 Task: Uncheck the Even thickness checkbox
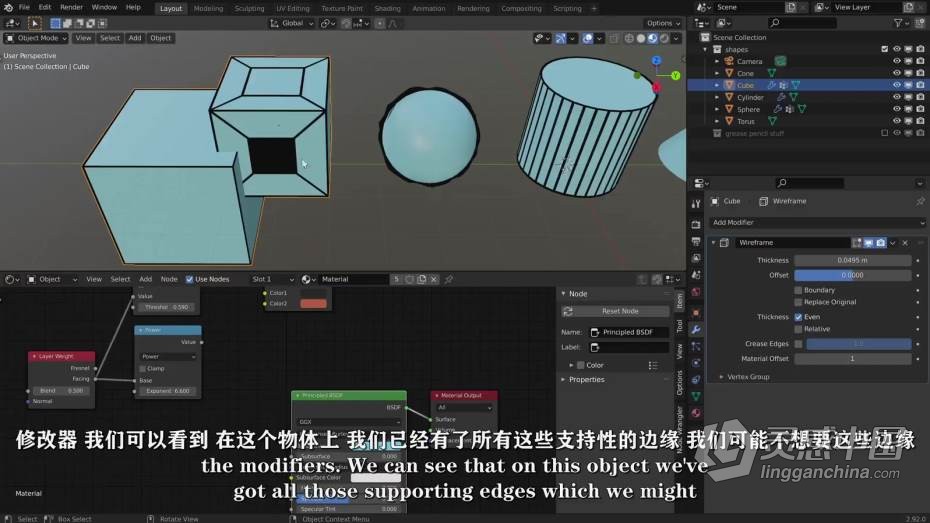798,317
